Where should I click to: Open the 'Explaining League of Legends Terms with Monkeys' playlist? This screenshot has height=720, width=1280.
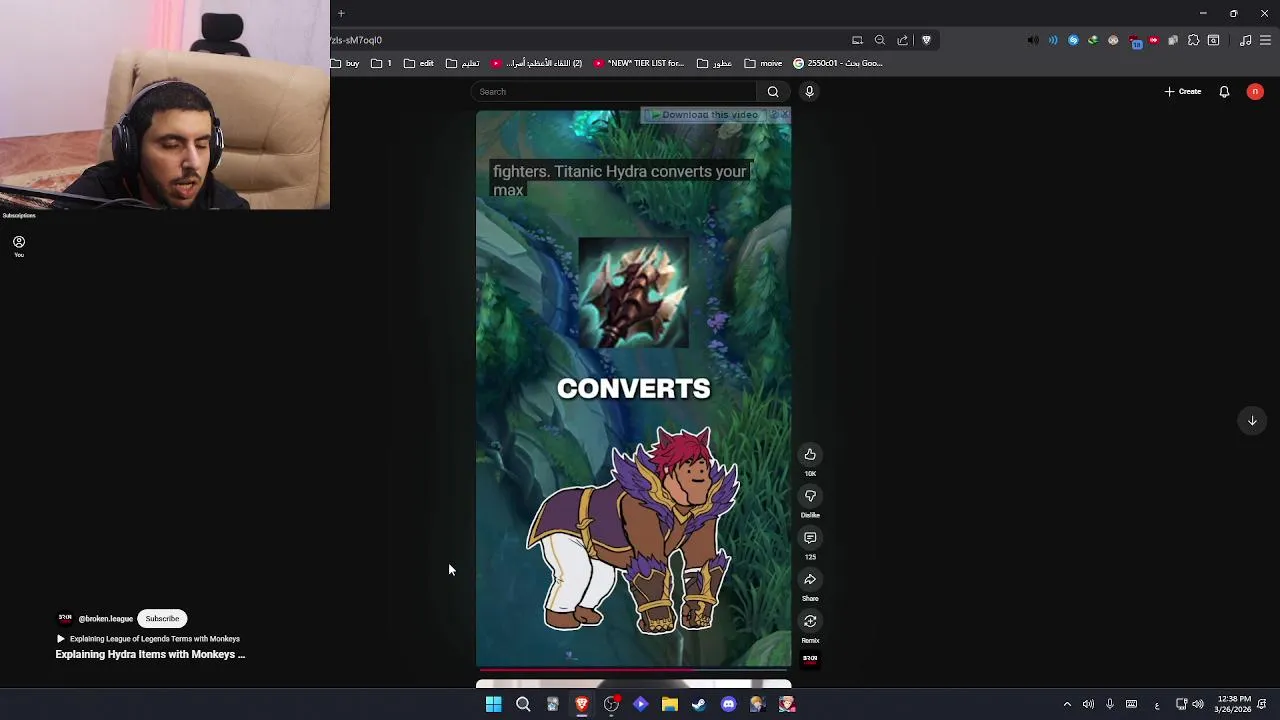click(x=155, y=639)
